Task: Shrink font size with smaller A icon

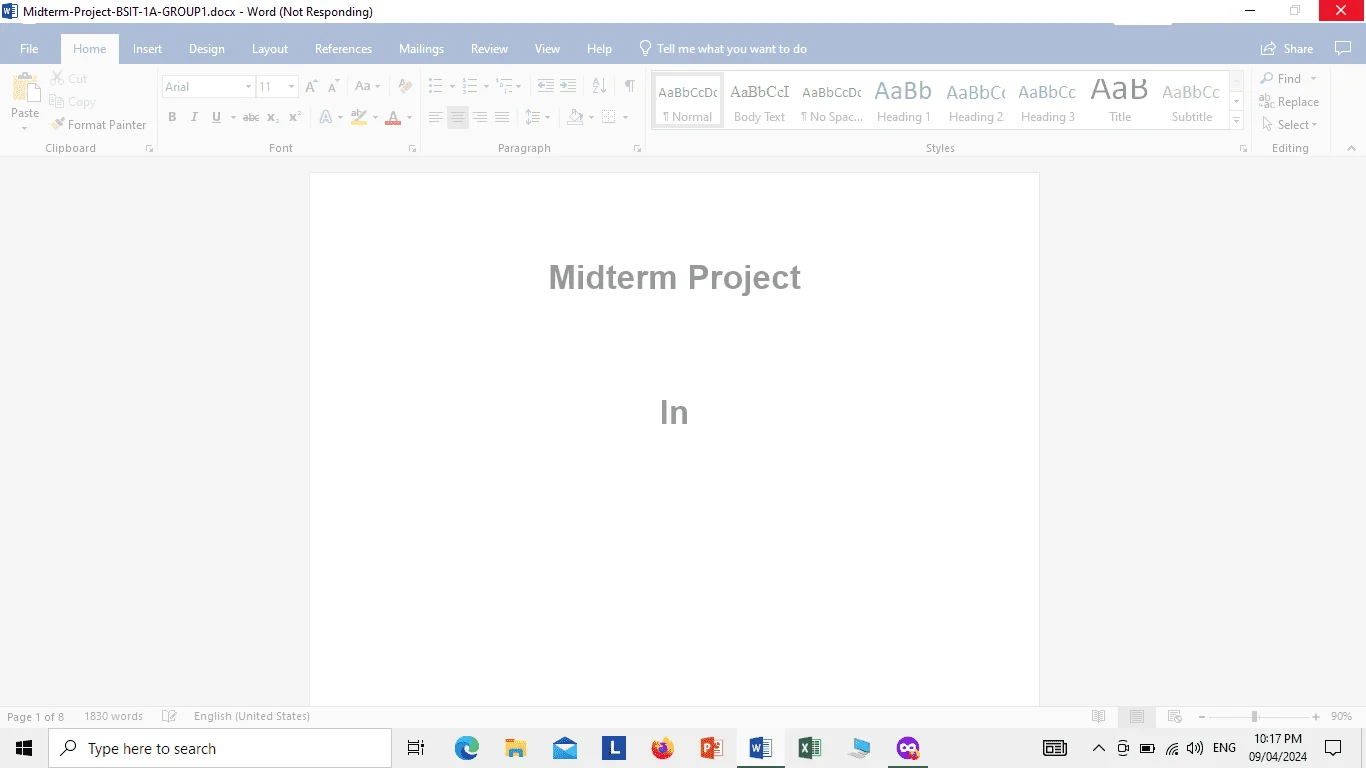Action: 334,87
